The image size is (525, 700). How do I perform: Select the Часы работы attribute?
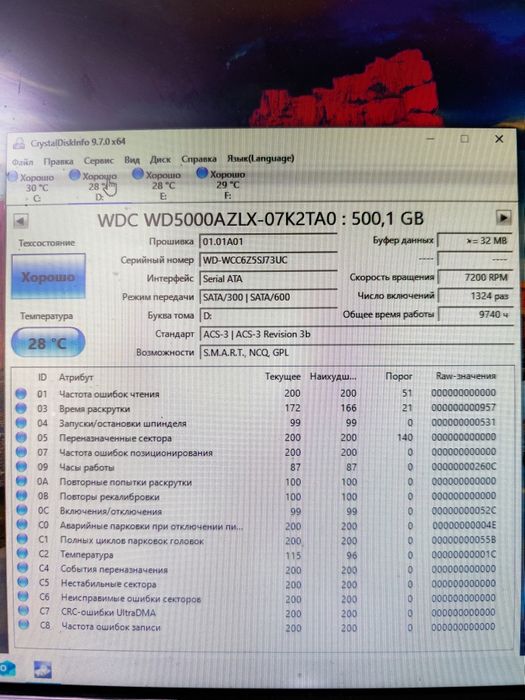point(87,467)
